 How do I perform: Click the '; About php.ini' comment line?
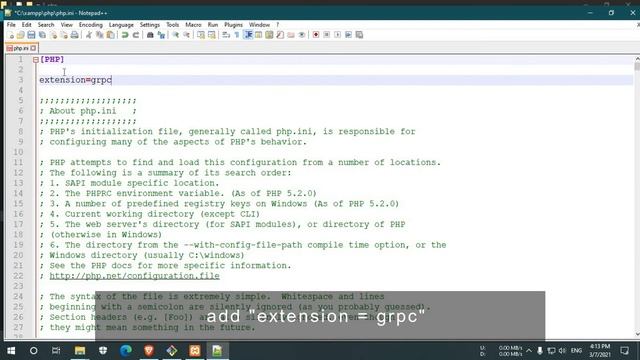[88, 111]
